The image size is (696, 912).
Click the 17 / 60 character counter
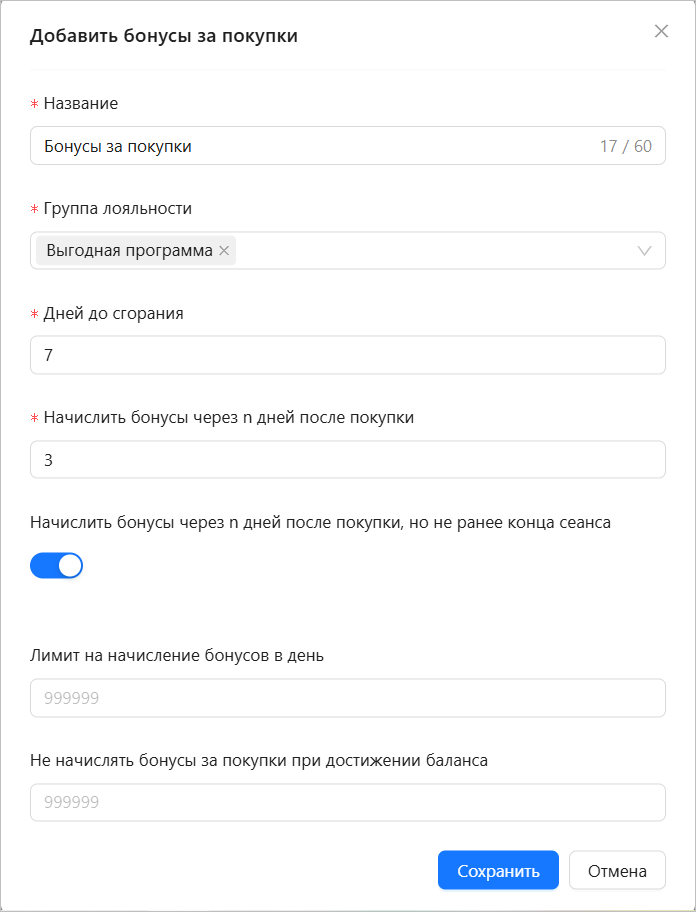[626, 146]
